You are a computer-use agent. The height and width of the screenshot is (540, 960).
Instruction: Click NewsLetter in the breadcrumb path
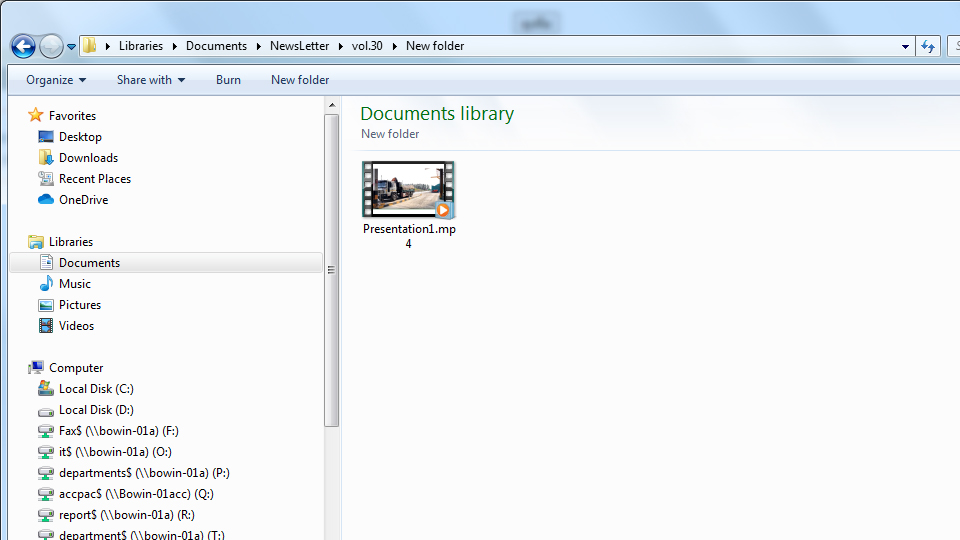tap(300, 46)
